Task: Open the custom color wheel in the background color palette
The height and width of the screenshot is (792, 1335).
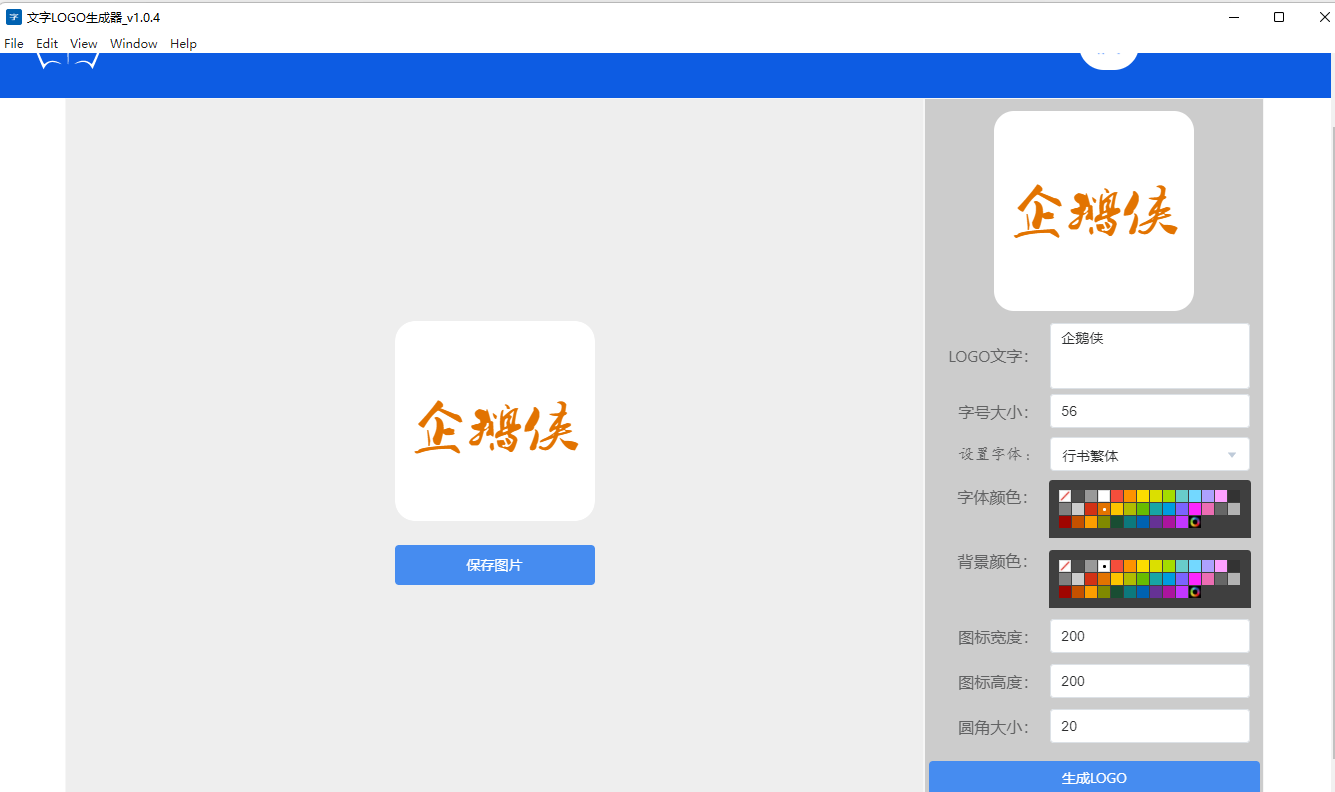Action: pyautogui.click(x=1195, y=593)
